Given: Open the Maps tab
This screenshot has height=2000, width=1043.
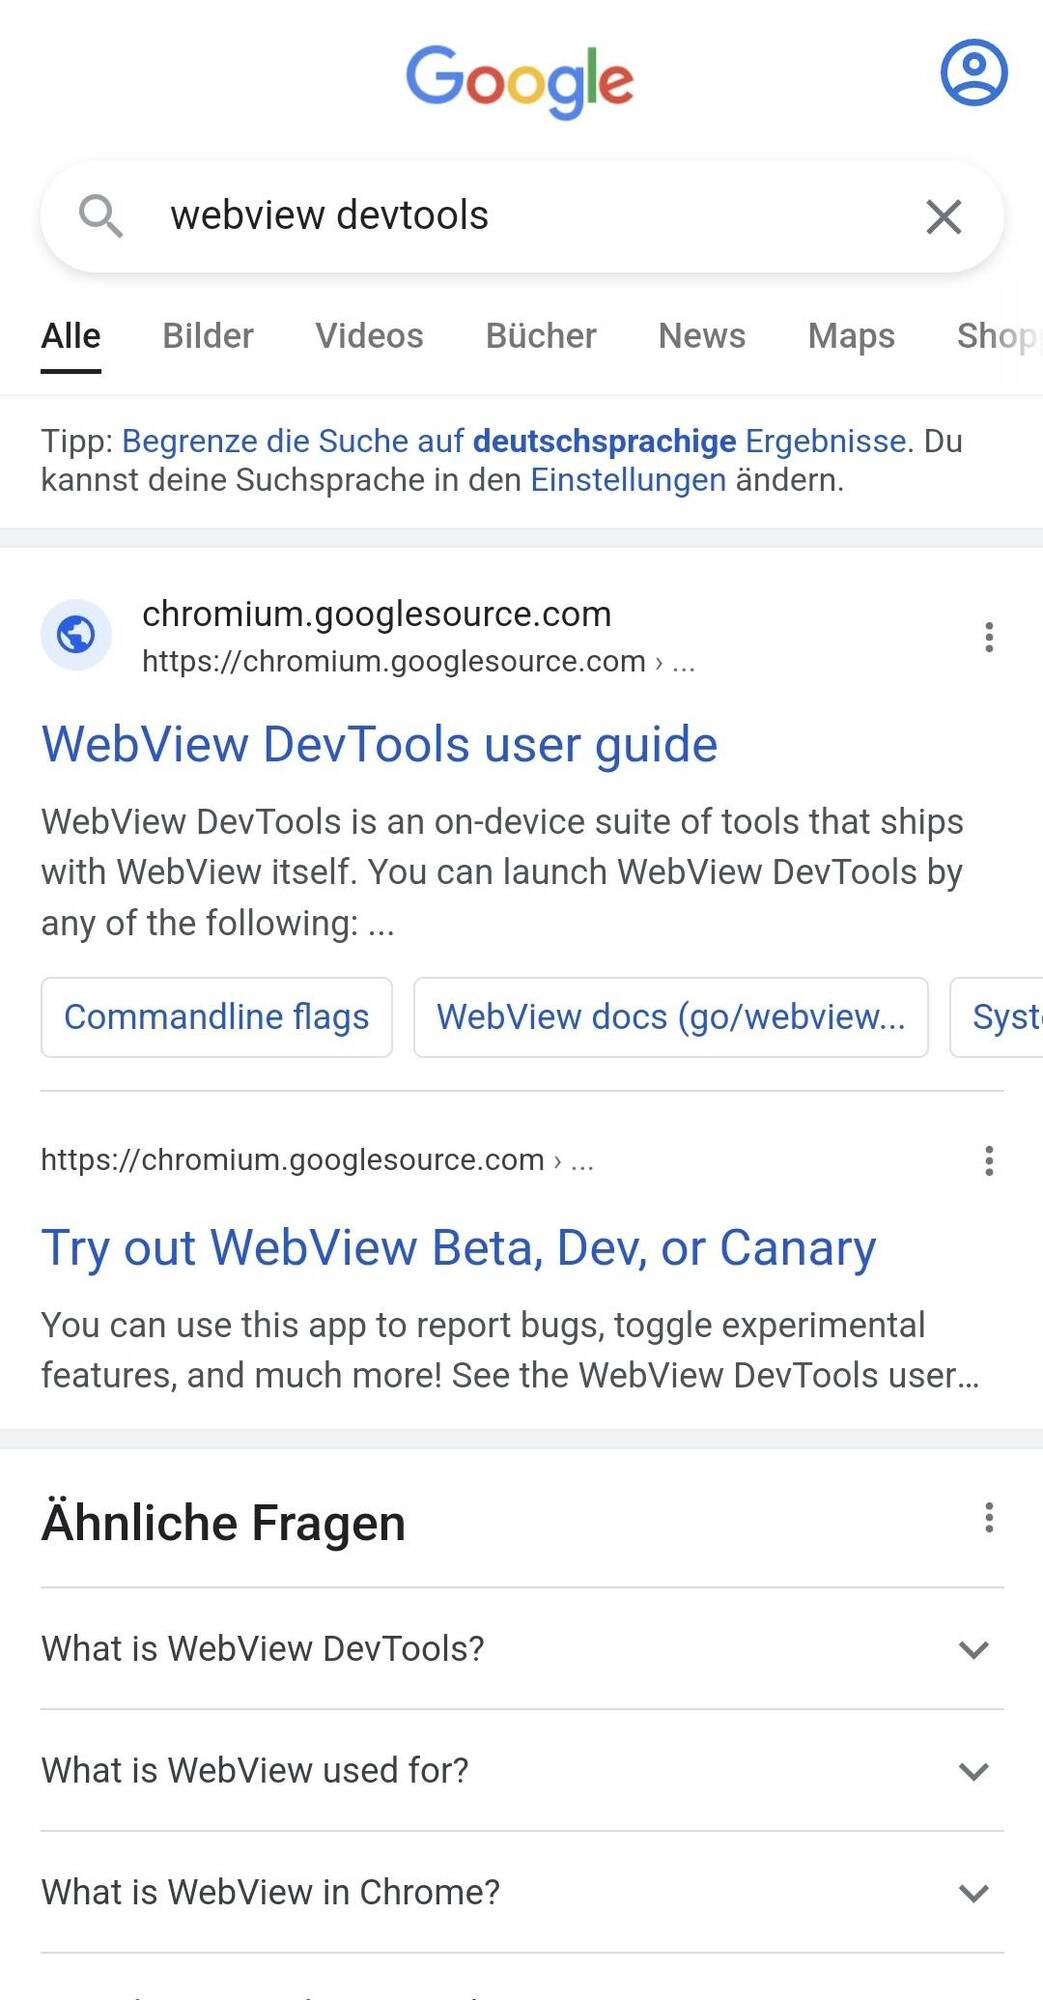Looking at the screenshot, I should (x=851, y=336).
